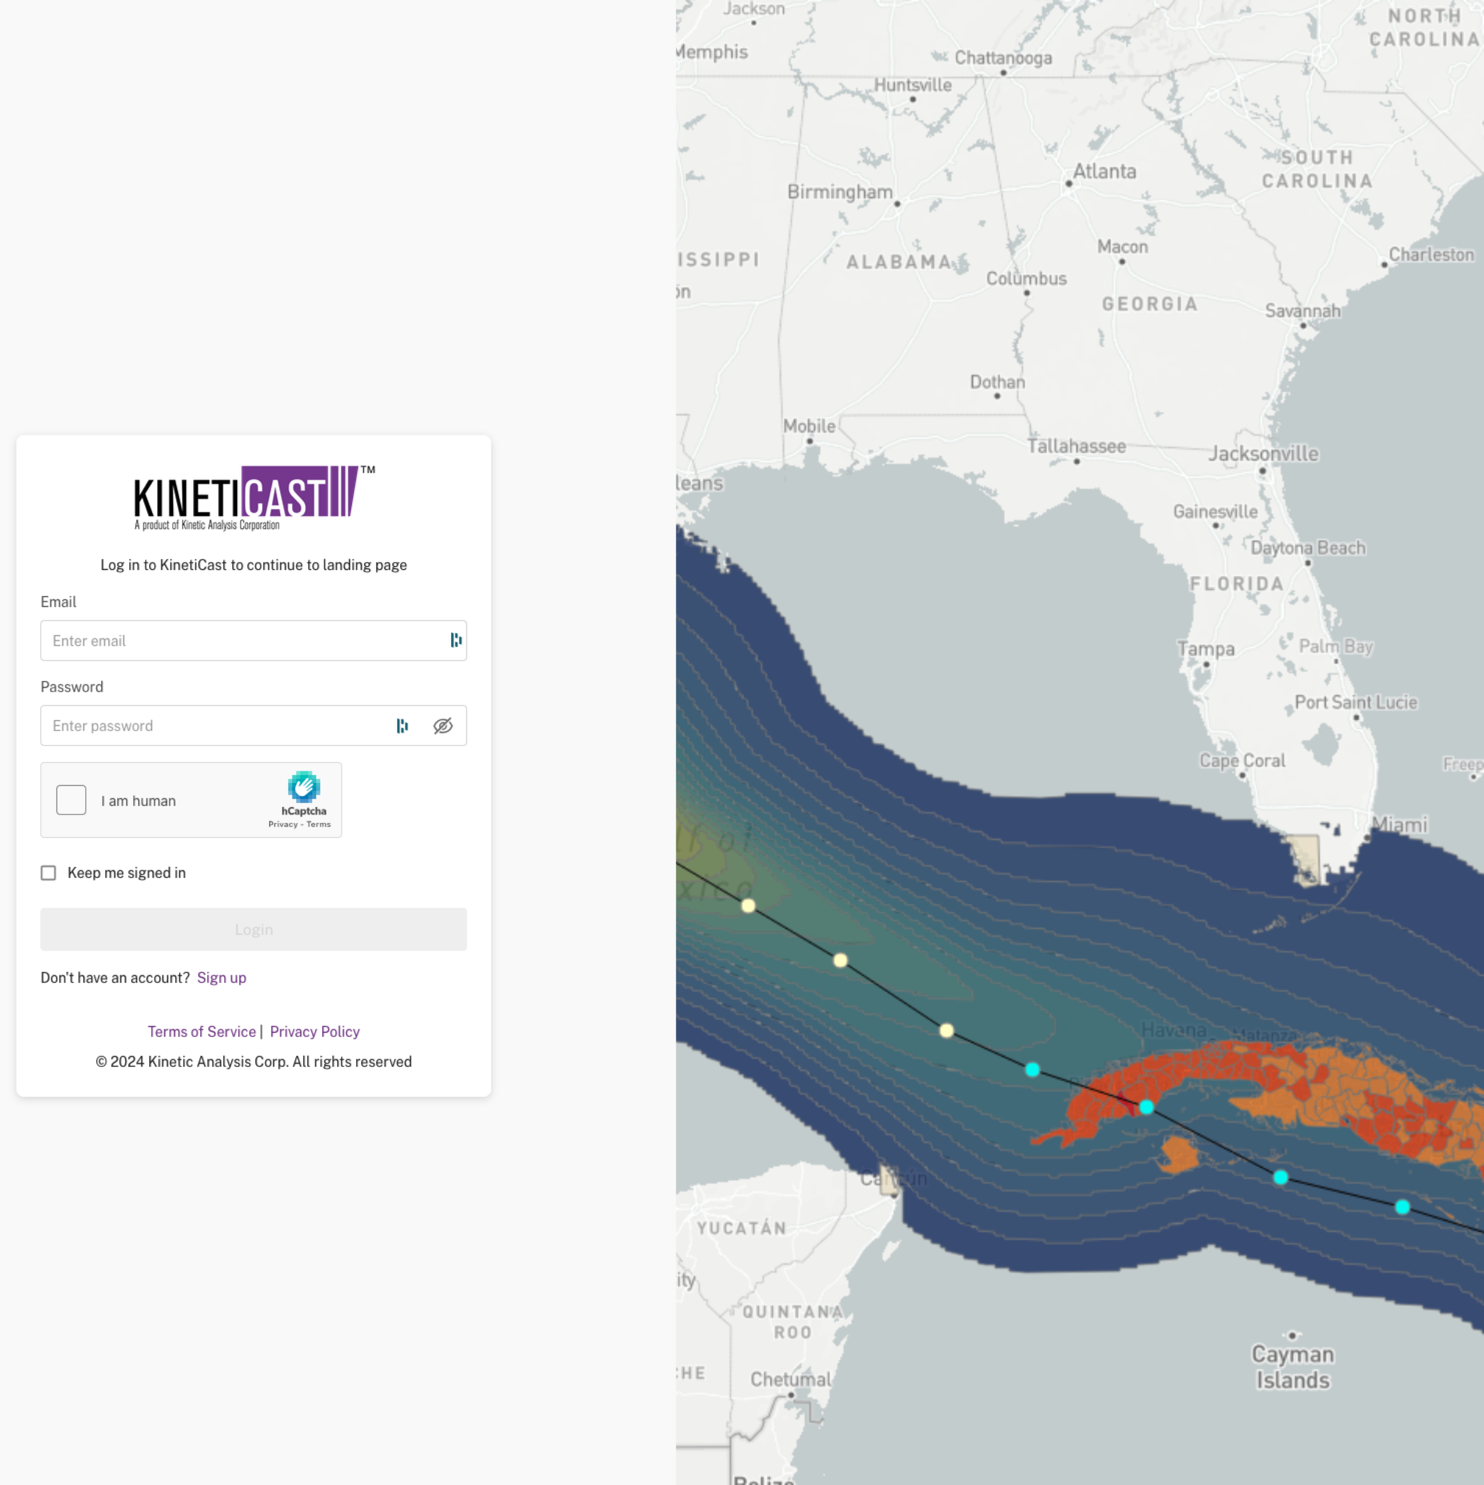1484x1485 pixels.
Task: Toggle password visibility with the eye icon
Action: pos(443,726)
